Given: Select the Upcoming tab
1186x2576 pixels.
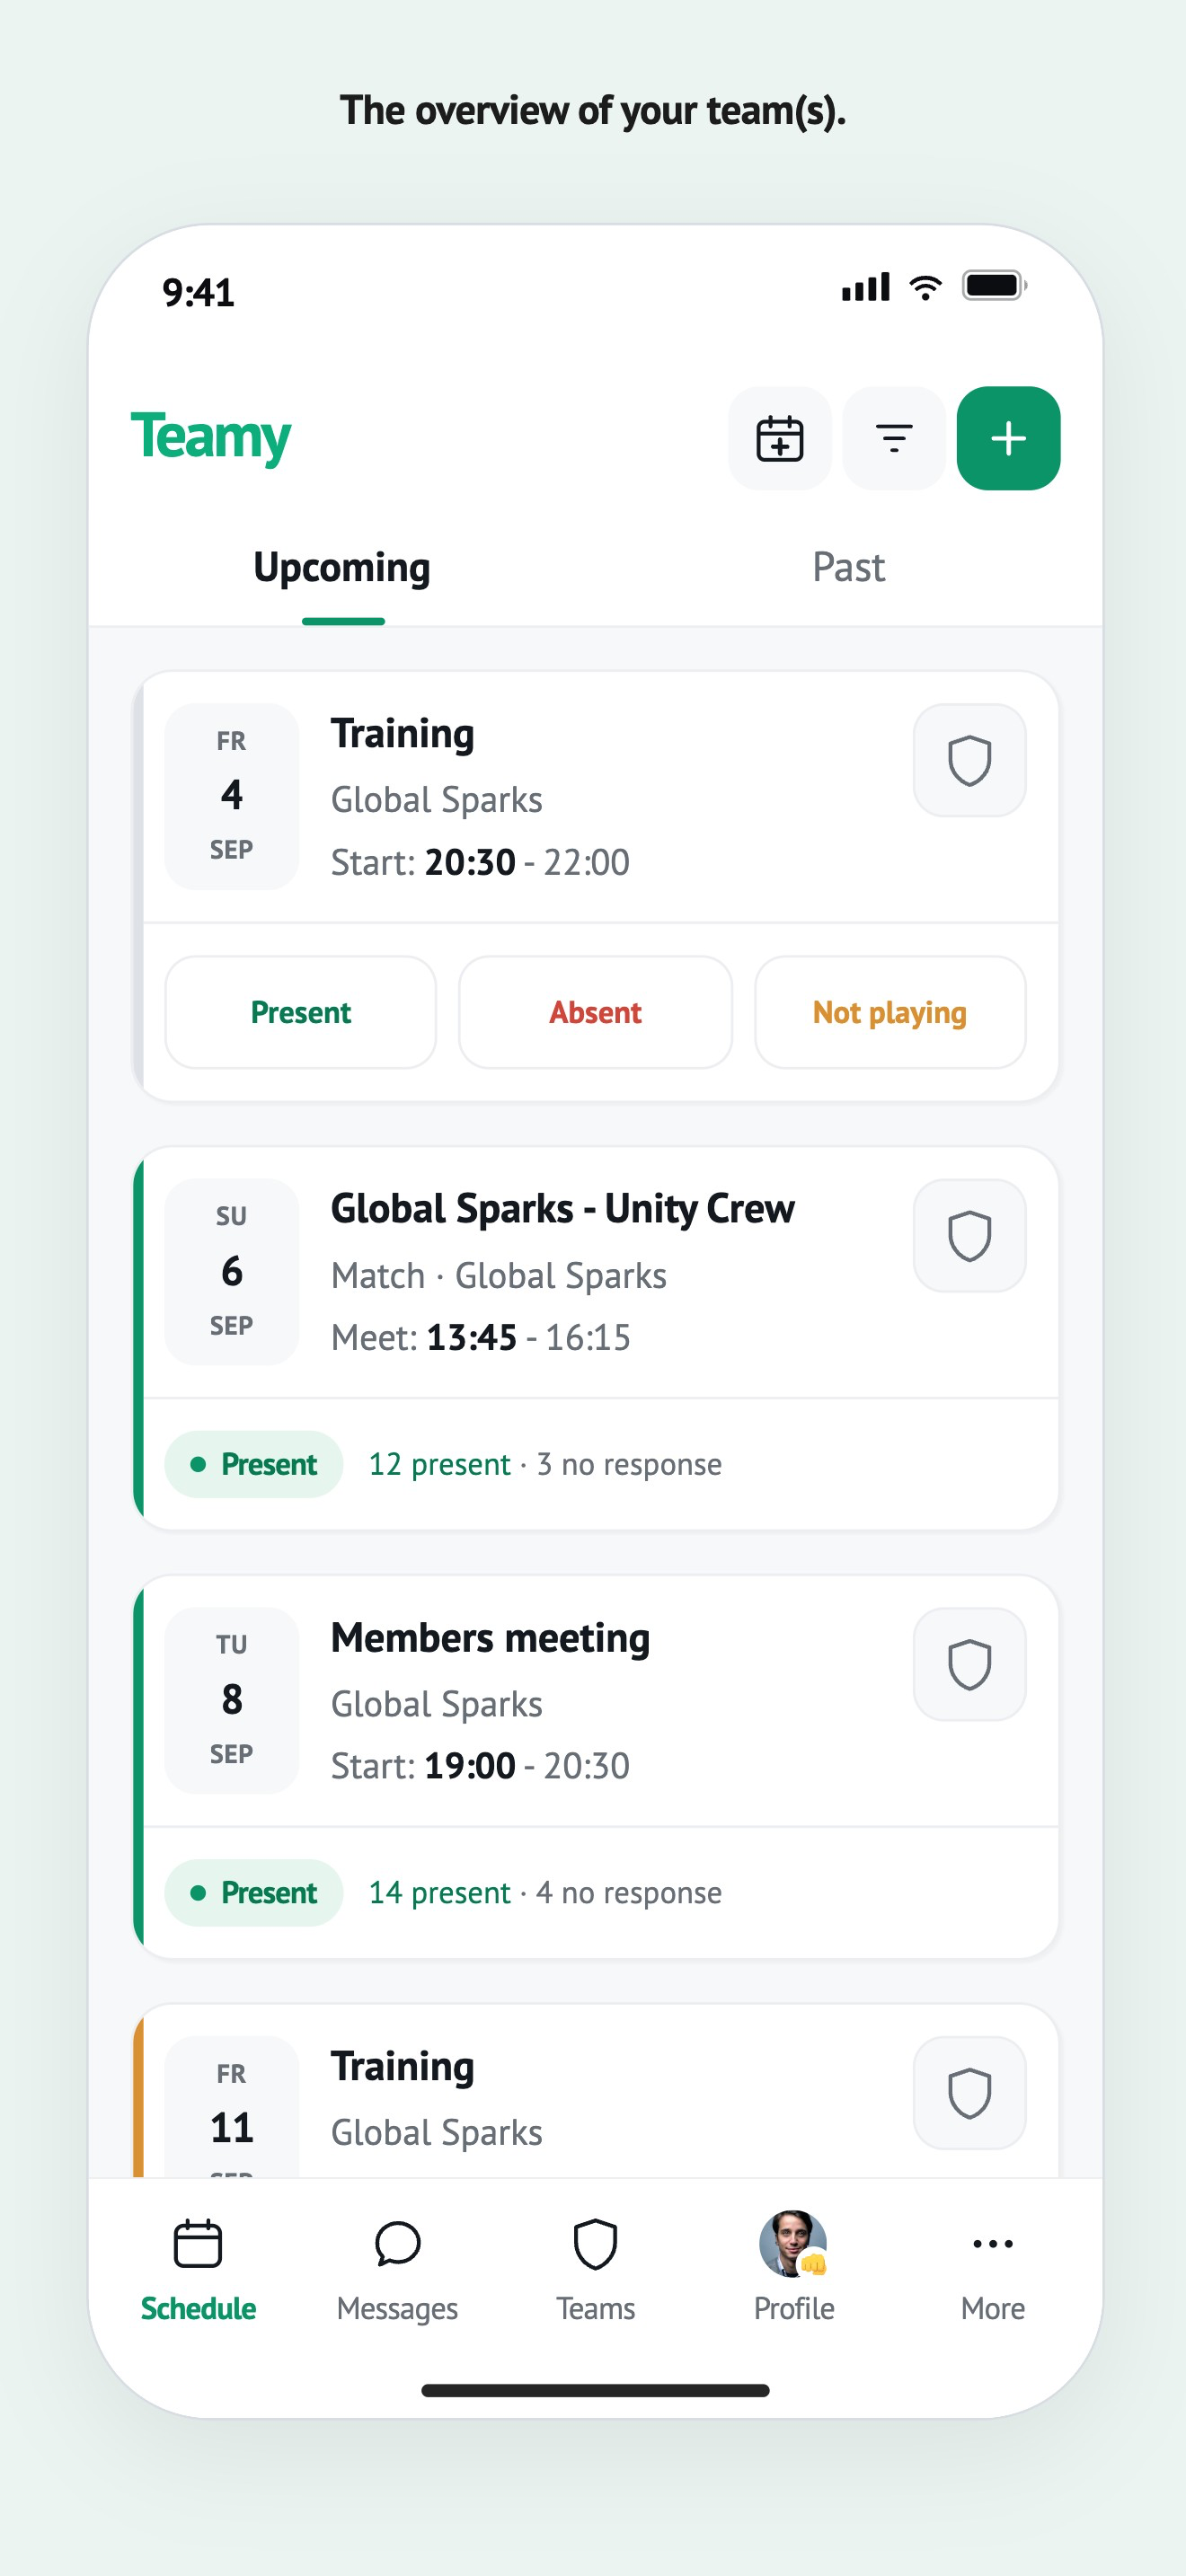Looking at the screenshot, I should pos(342,567).
